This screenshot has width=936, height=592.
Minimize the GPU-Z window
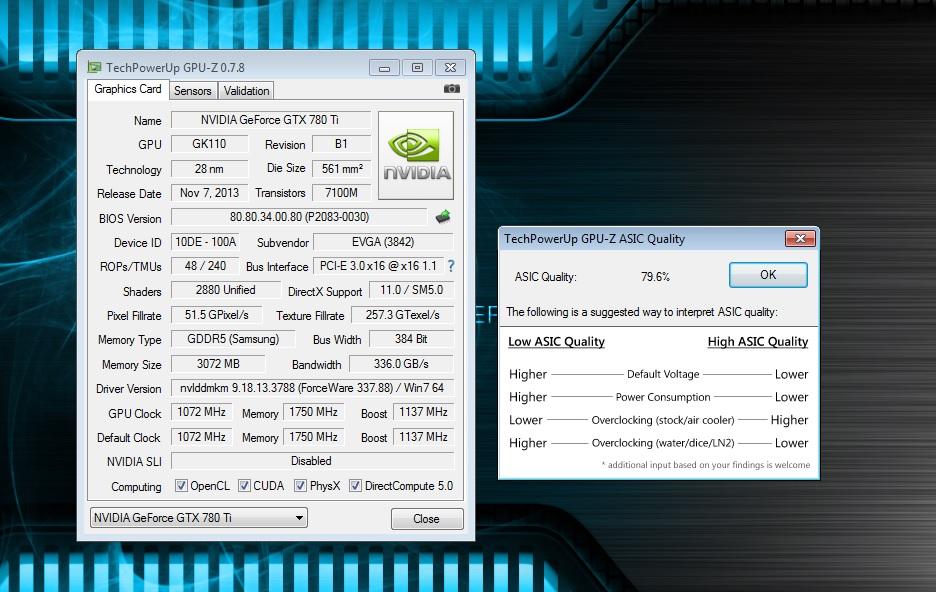pyautogui.click(x=384, y=68)
